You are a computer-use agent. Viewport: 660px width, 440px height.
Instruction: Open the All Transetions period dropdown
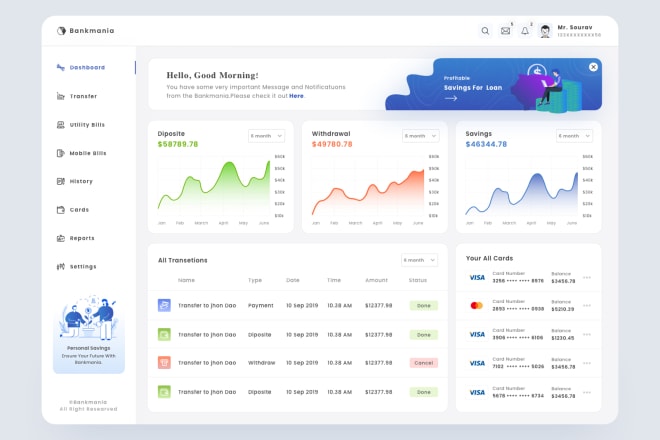(x=419, y=260)
